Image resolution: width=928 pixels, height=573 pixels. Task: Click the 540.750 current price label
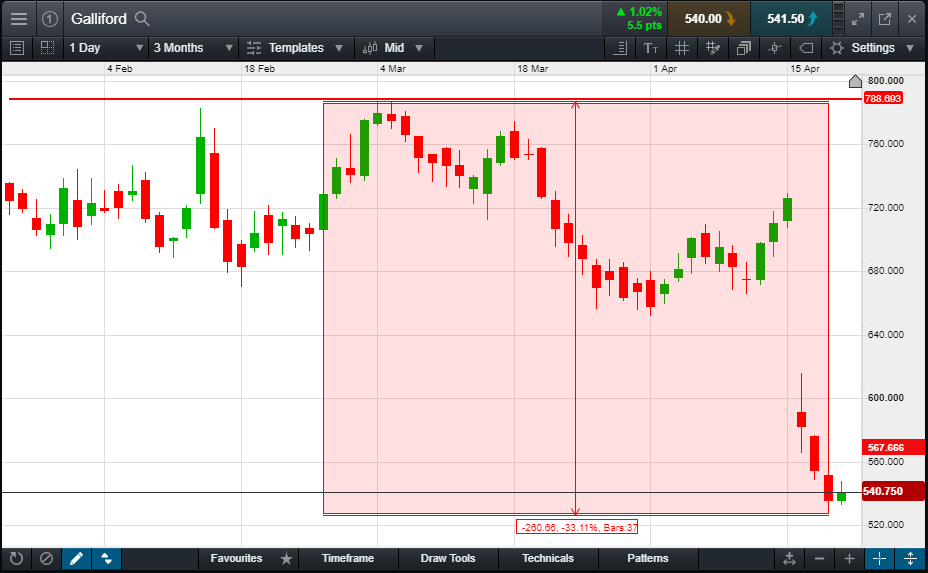point(893,491)
